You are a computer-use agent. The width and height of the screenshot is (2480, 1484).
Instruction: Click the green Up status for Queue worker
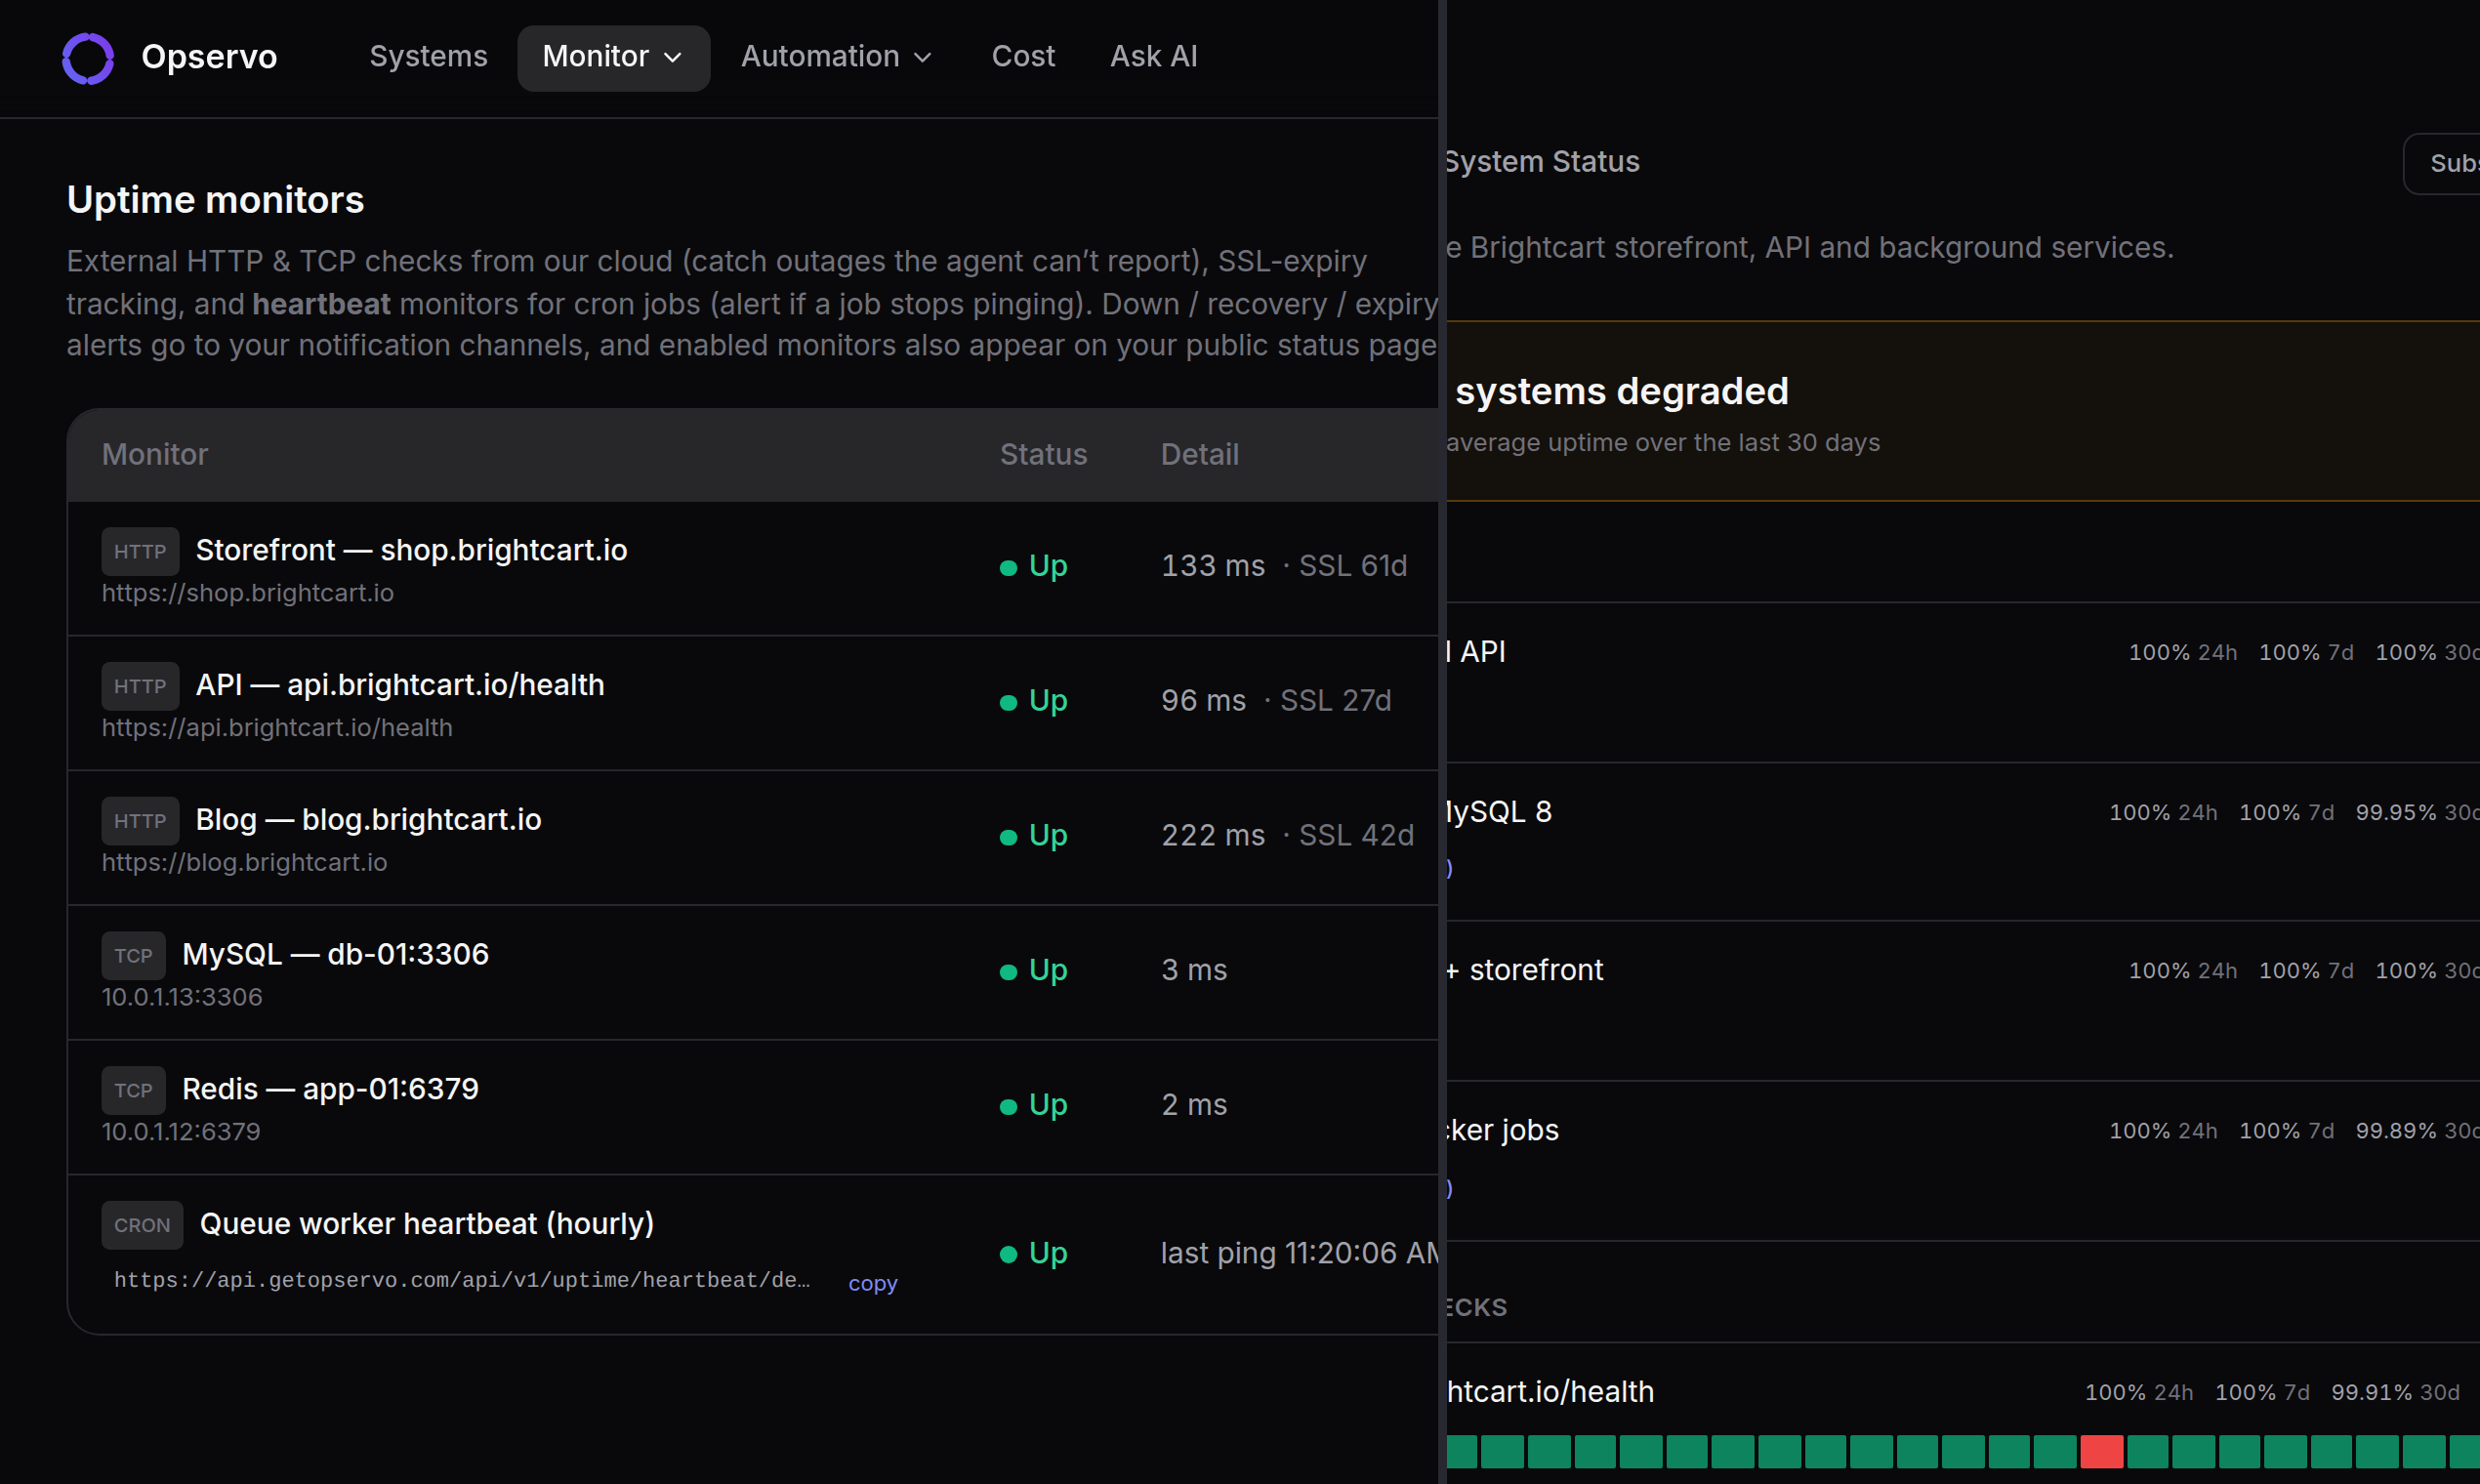[x=1034, y=1253]
